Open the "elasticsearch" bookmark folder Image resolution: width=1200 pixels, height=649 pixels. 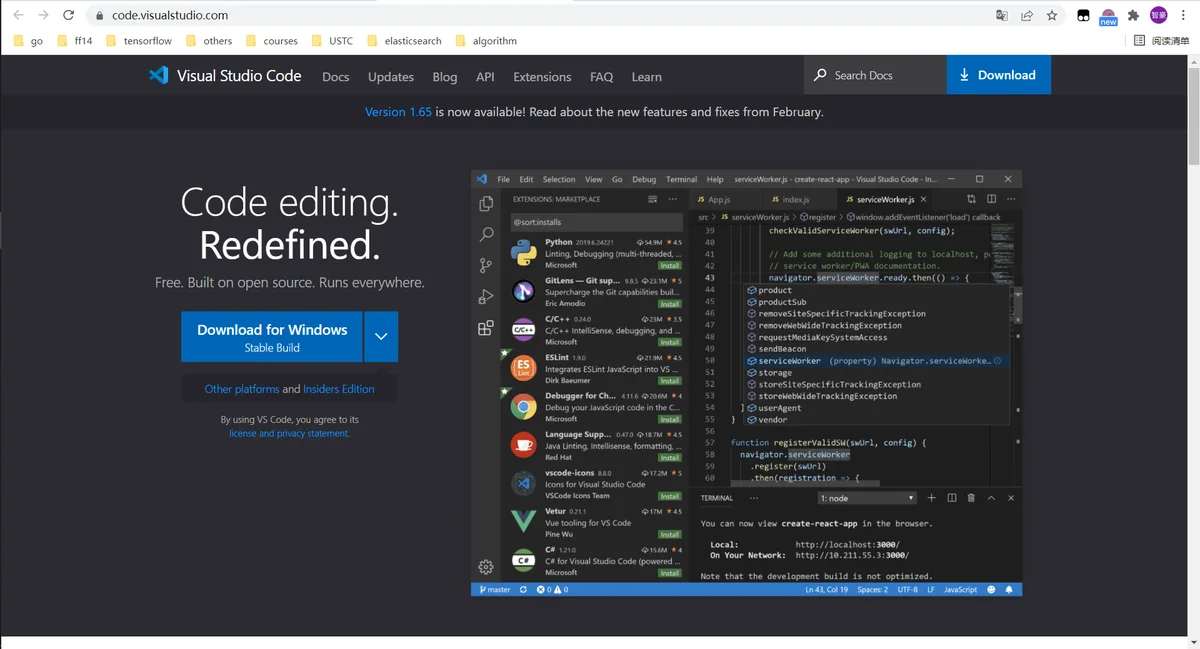pyautogui.click(x=404, y=41)
